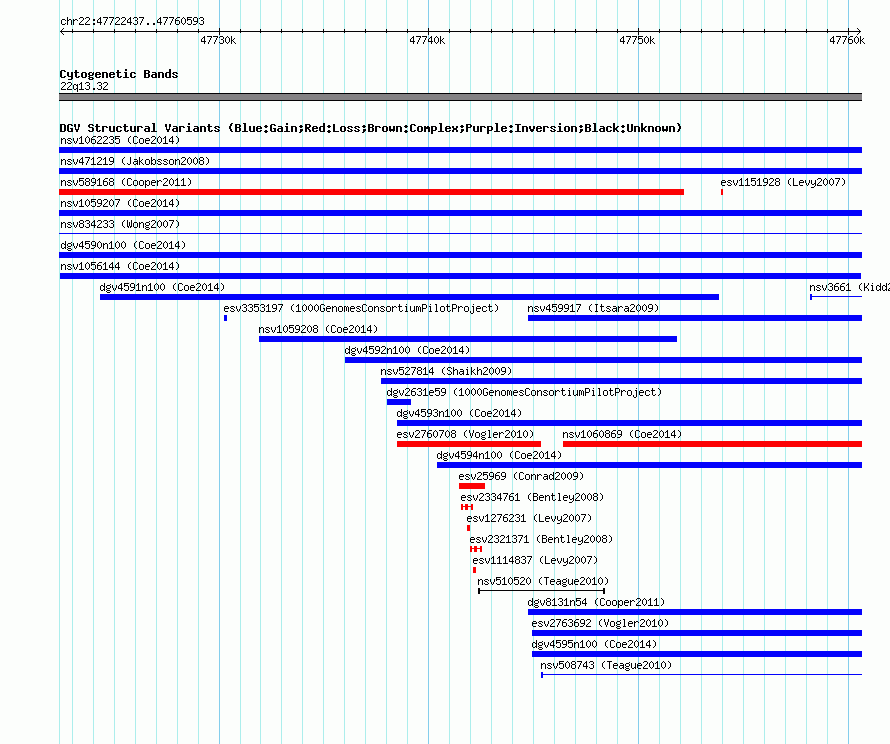Click the esv2760708 red loss bar
This screenshot has height=744, width=890.
pos(469,444)
